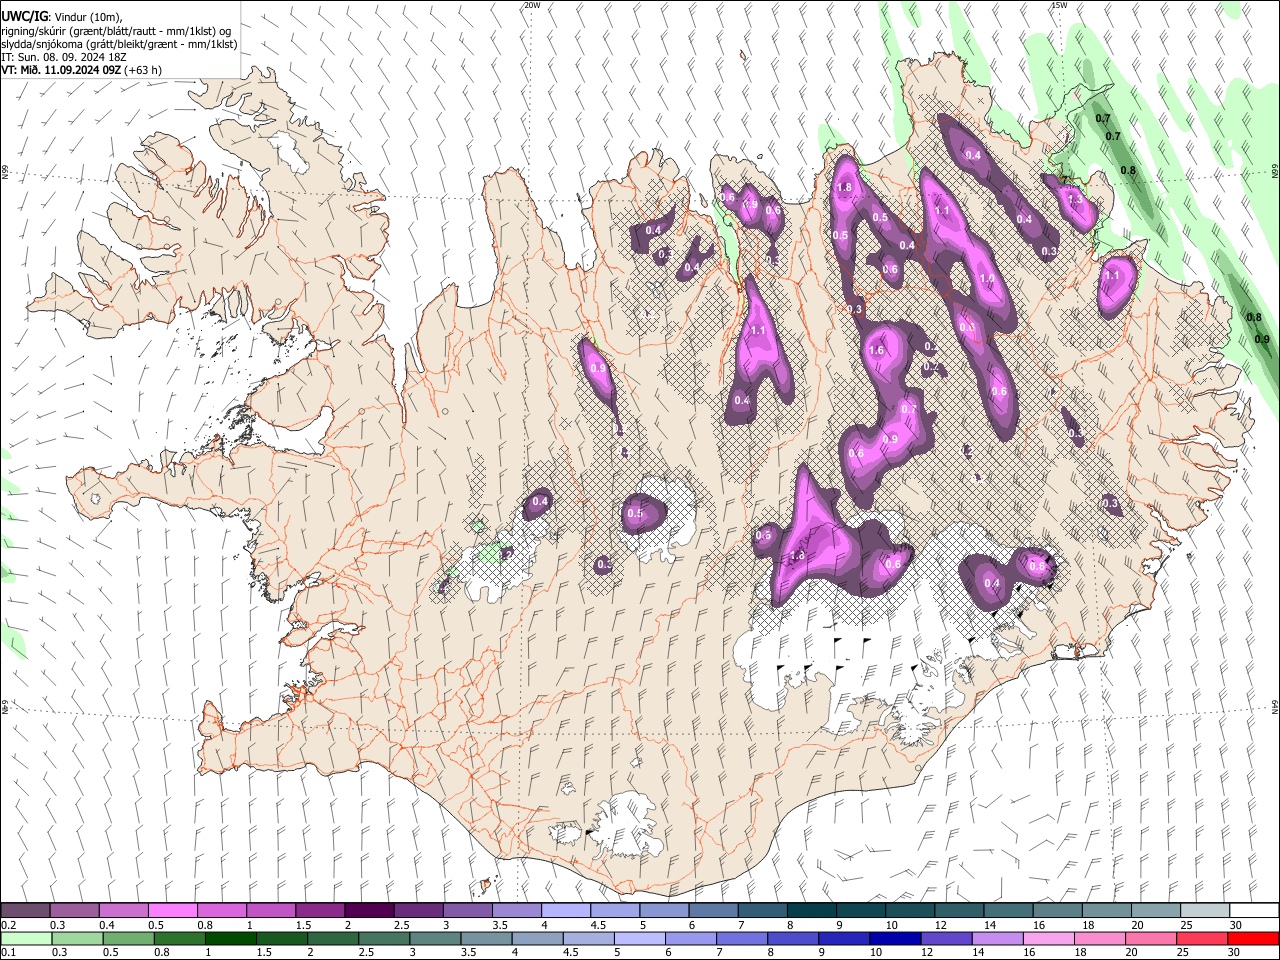Viewport: 1280px width, 960px height.
Task: Pick pale green swatch above 0.1 in bottom legend
Action: click(25, 938)
